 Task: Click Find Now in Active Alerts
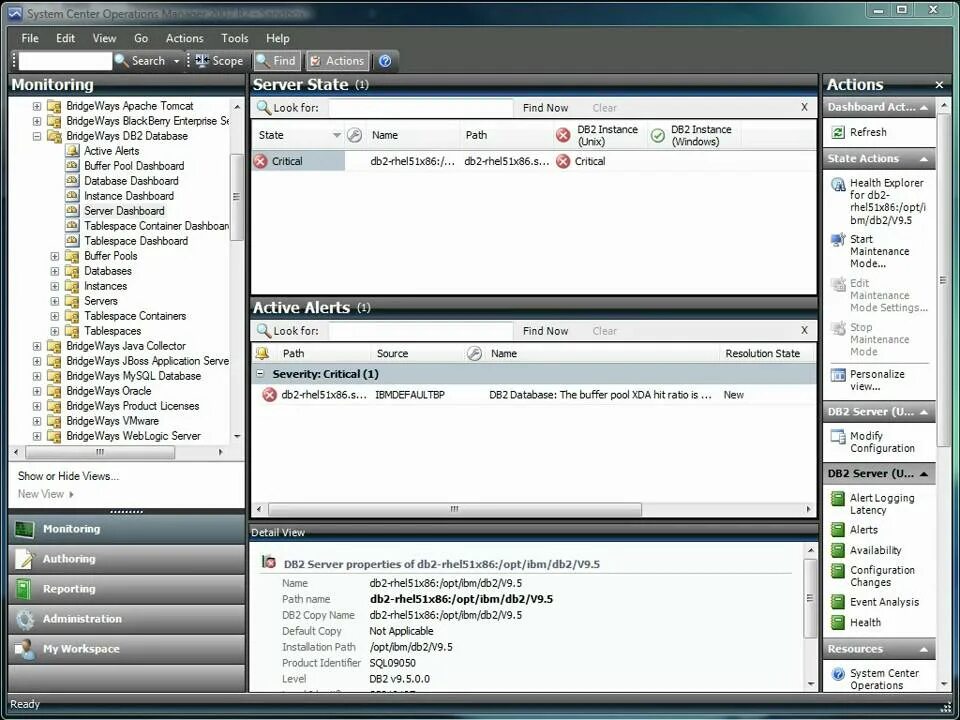tap(546, 331)
